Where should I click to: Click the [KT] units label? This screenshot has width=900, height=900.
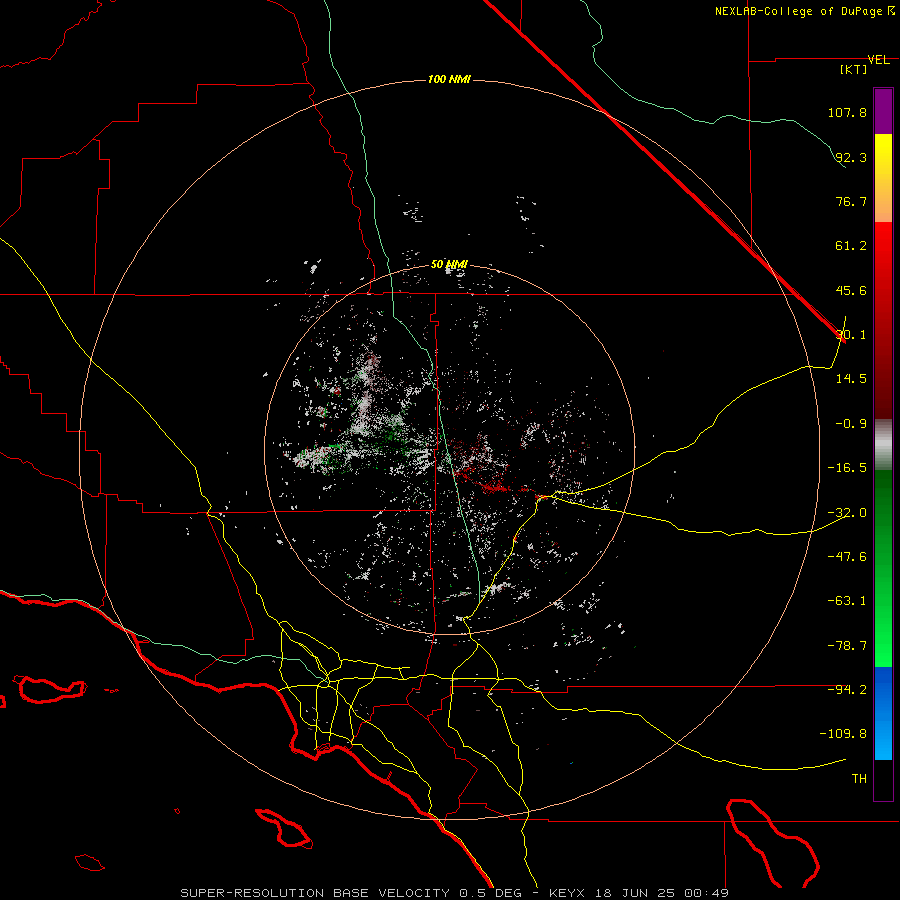854,70
